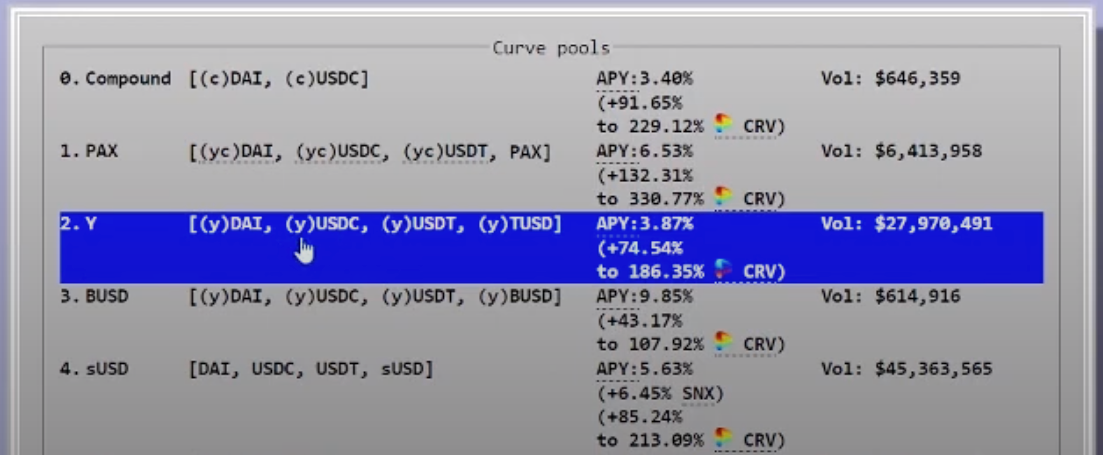This screenshot has width=1103, height=455.
Task: Click the CRV icon in the BUSD row
Action: pos(724,342)
